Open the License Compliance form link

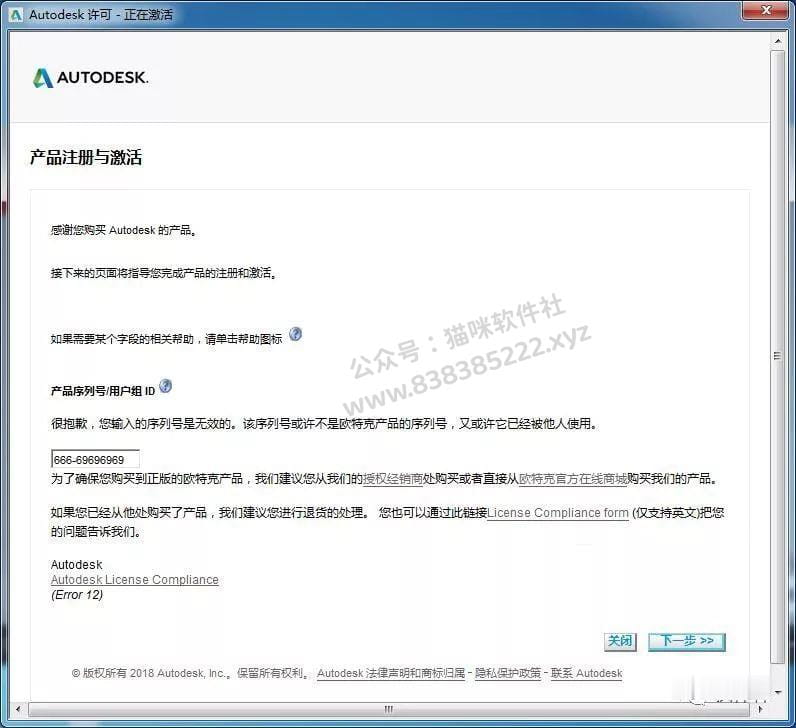pyautogui.click(x=557, y=513)
